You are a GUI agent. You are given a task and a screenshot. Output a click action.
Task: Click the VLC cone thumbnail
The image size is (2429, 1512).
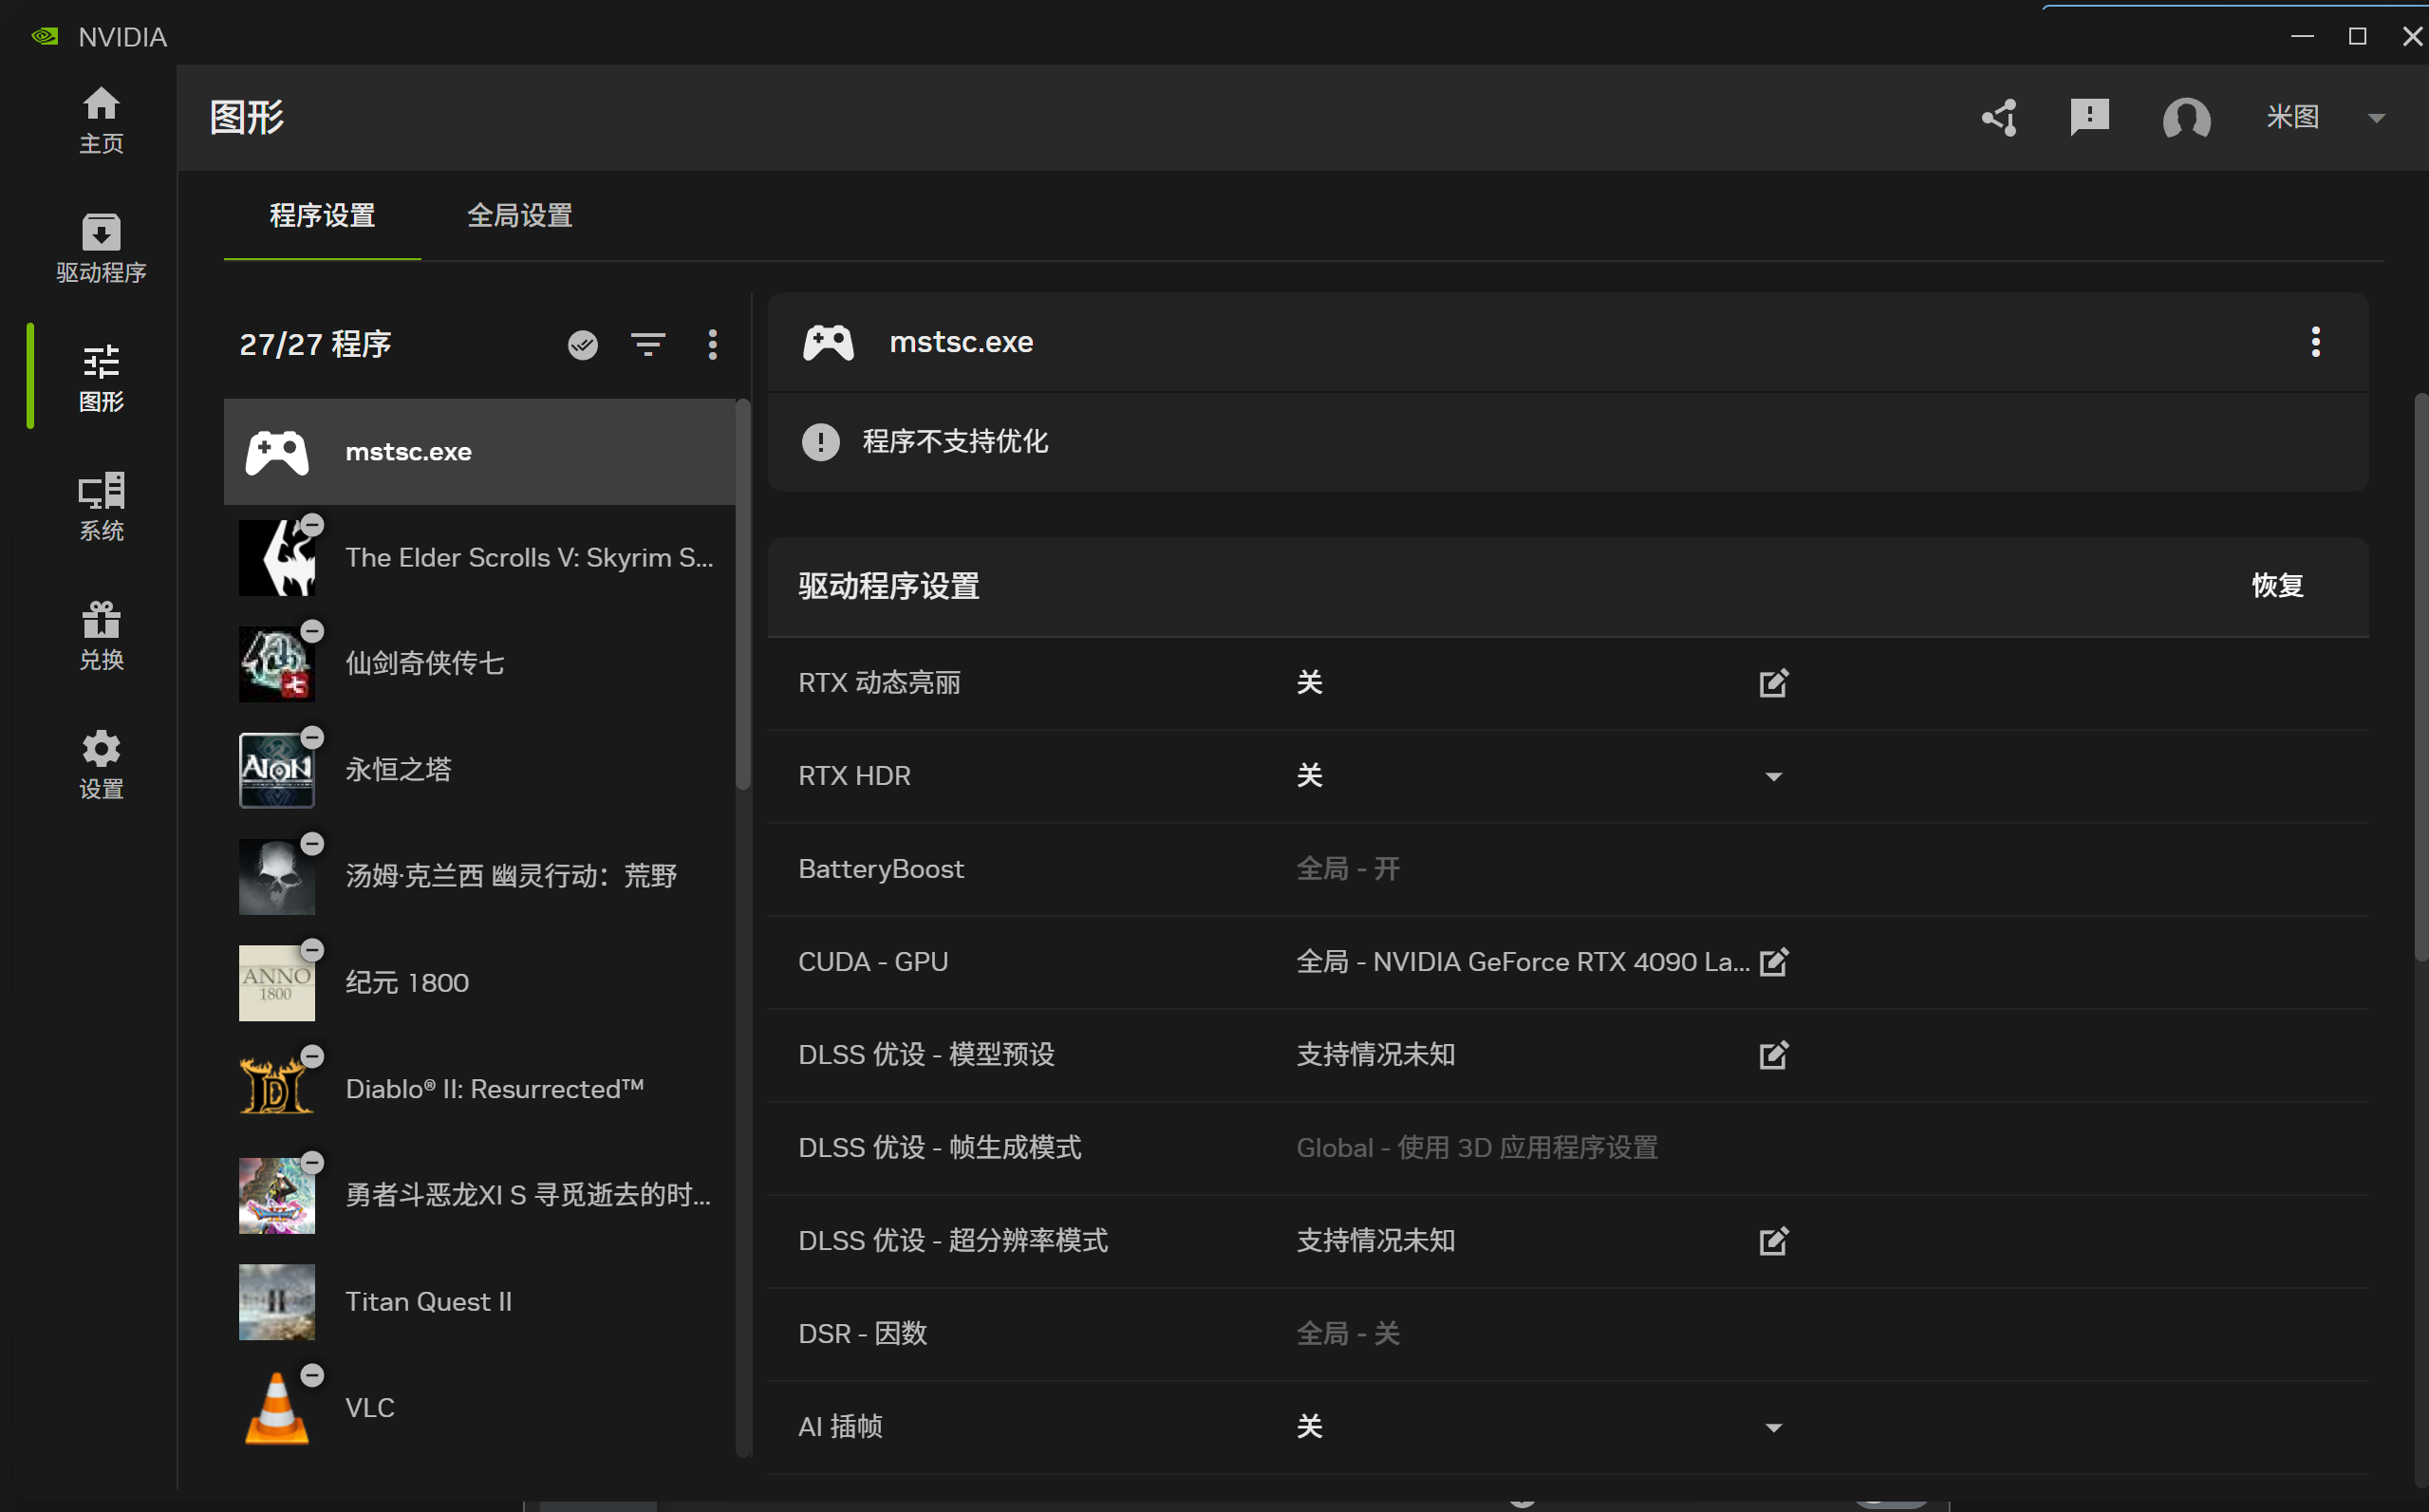[277, 1408]
